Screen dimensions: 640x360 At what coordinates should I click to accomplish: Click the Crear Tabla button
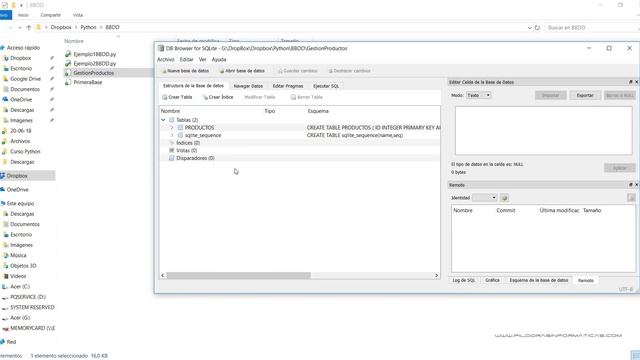pos(177,97)
